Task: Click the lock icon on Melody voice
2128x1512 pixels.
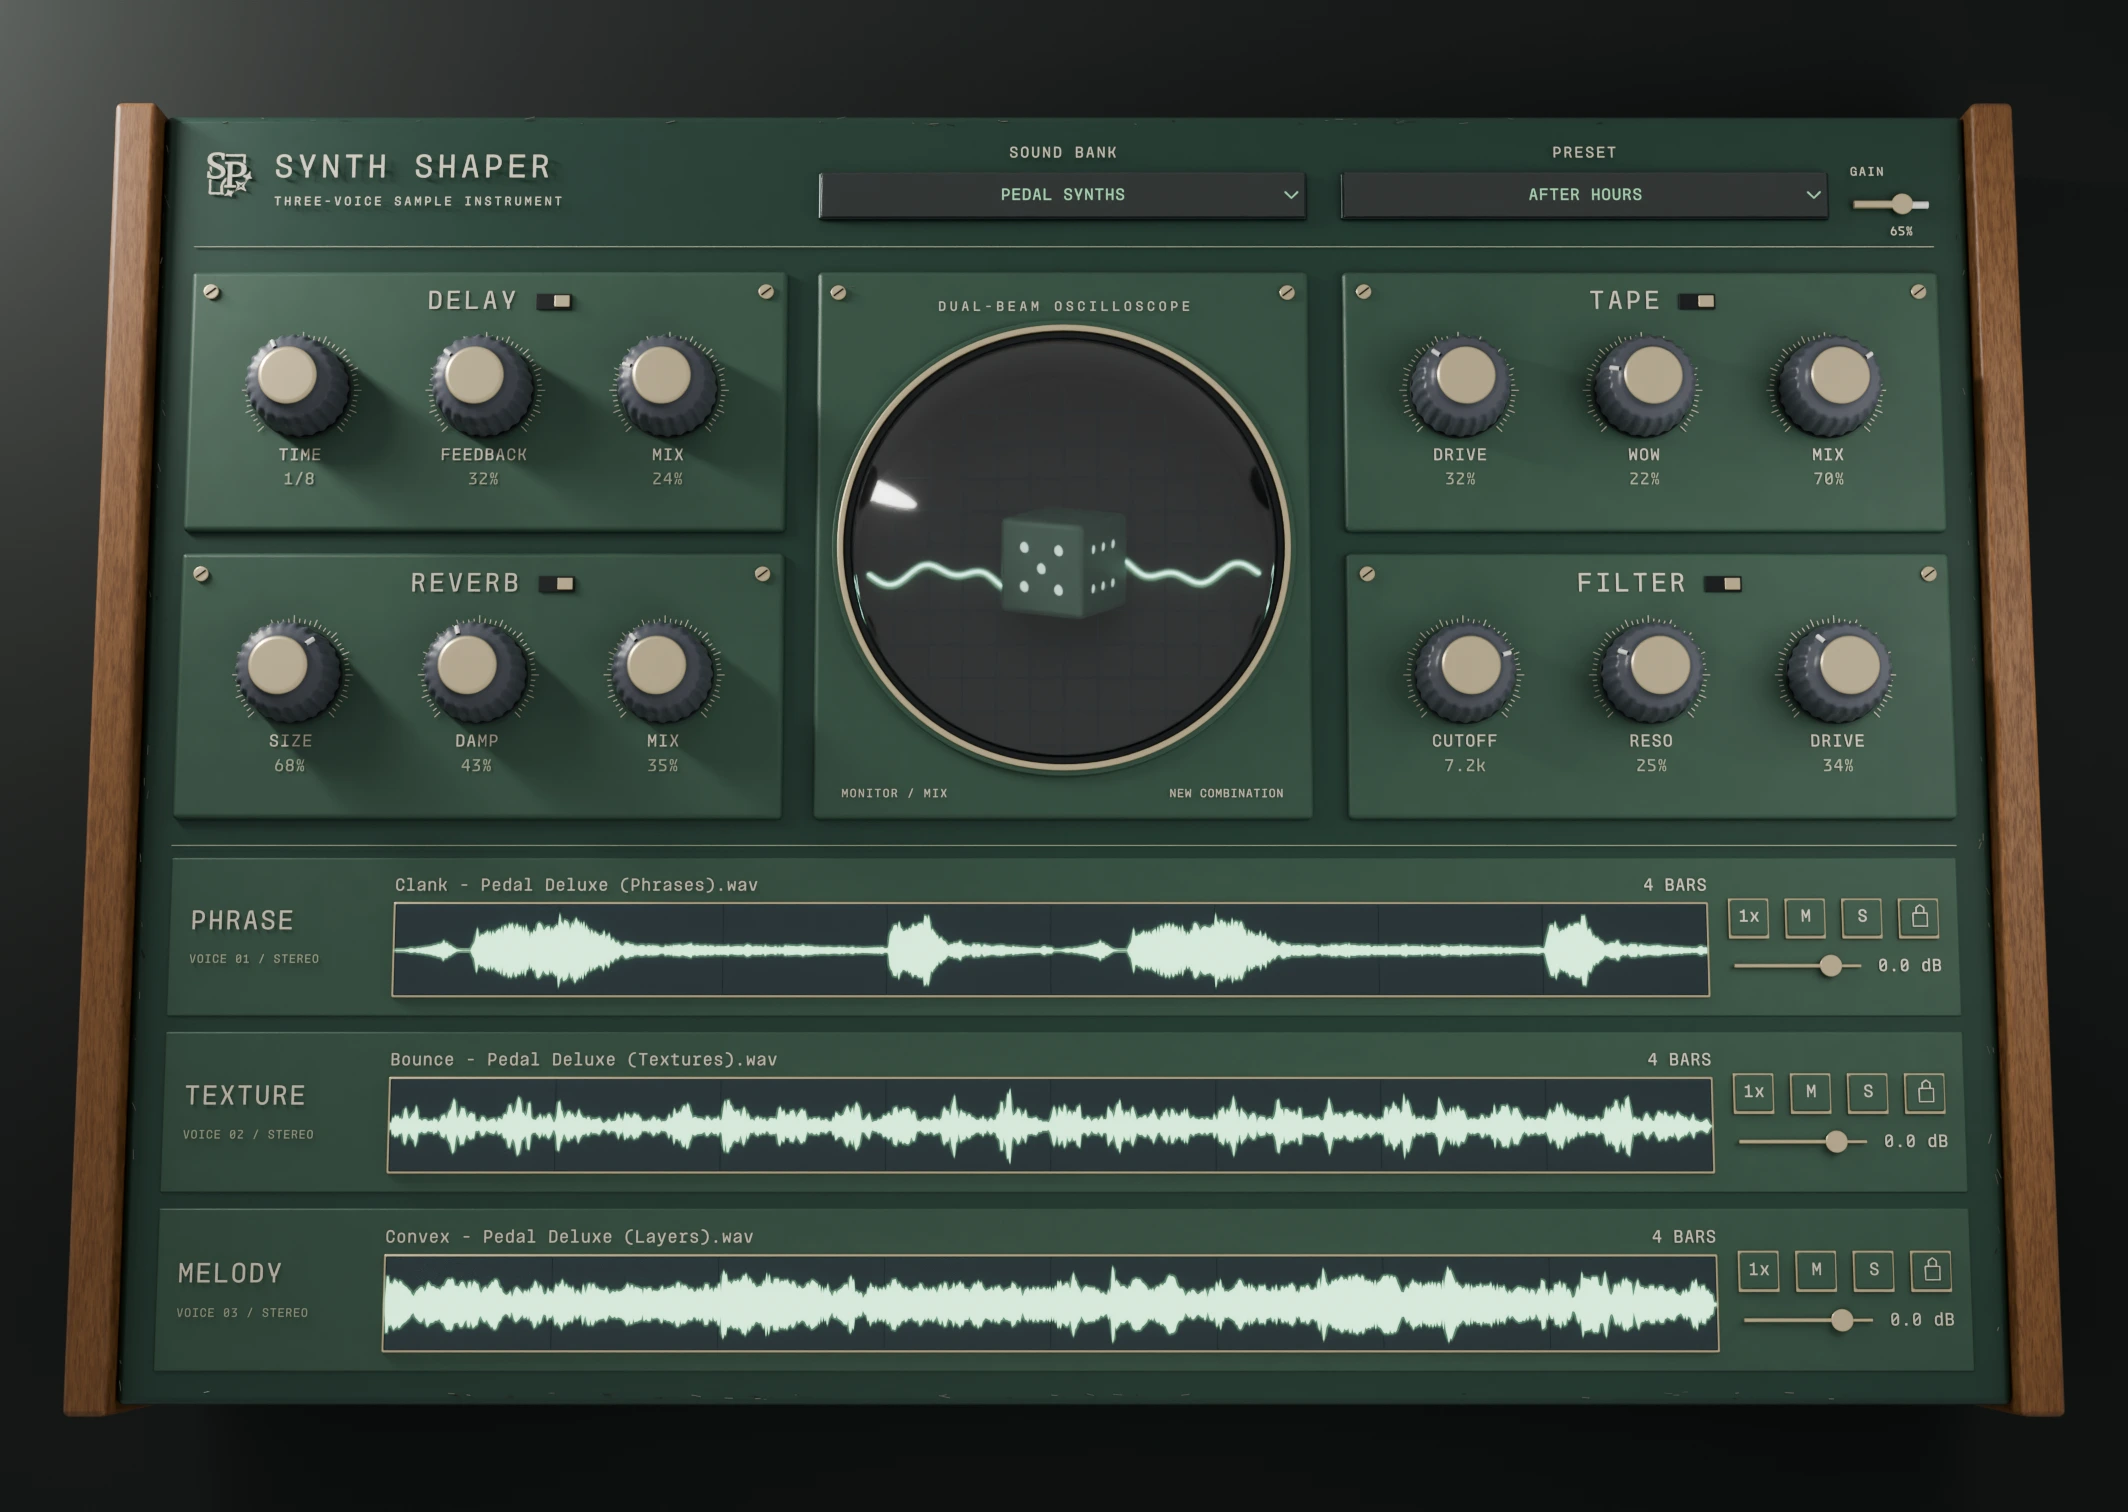Action: pyautogui.click(x=1931, y=1270)
